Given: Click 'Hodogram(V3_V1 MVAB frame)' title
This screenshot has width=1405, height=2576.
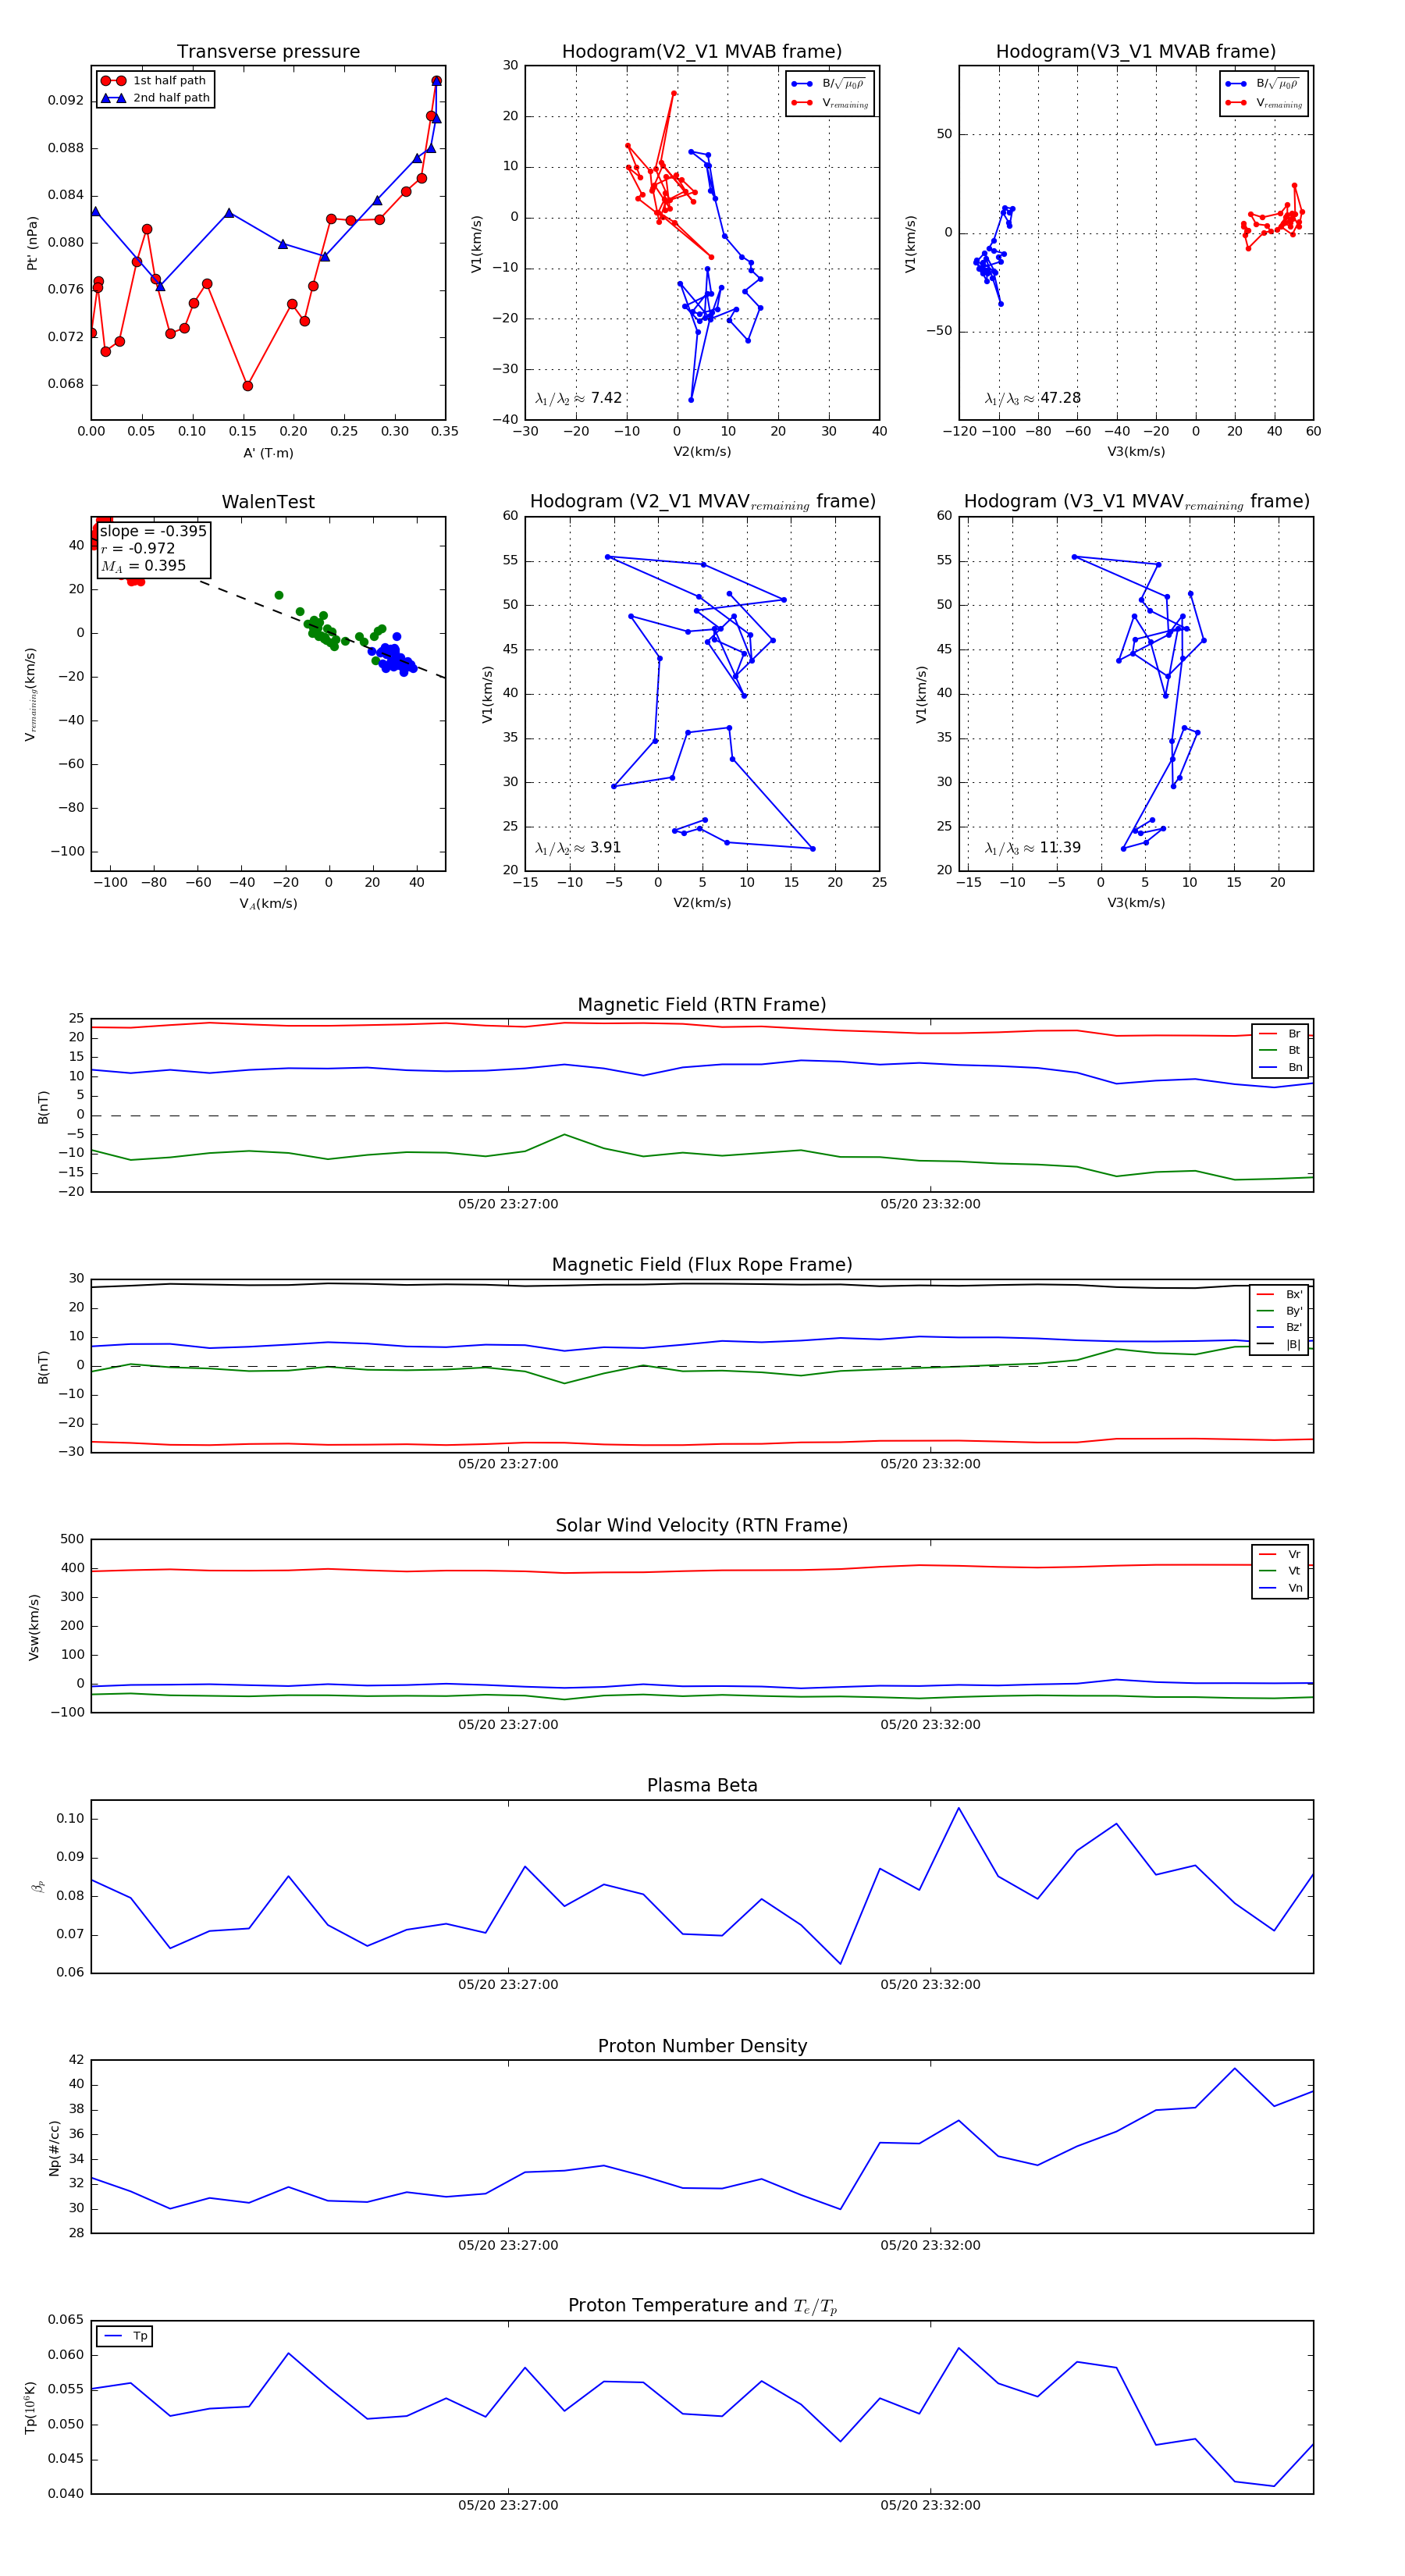Looking at the screenshot, I should 1136,52.
